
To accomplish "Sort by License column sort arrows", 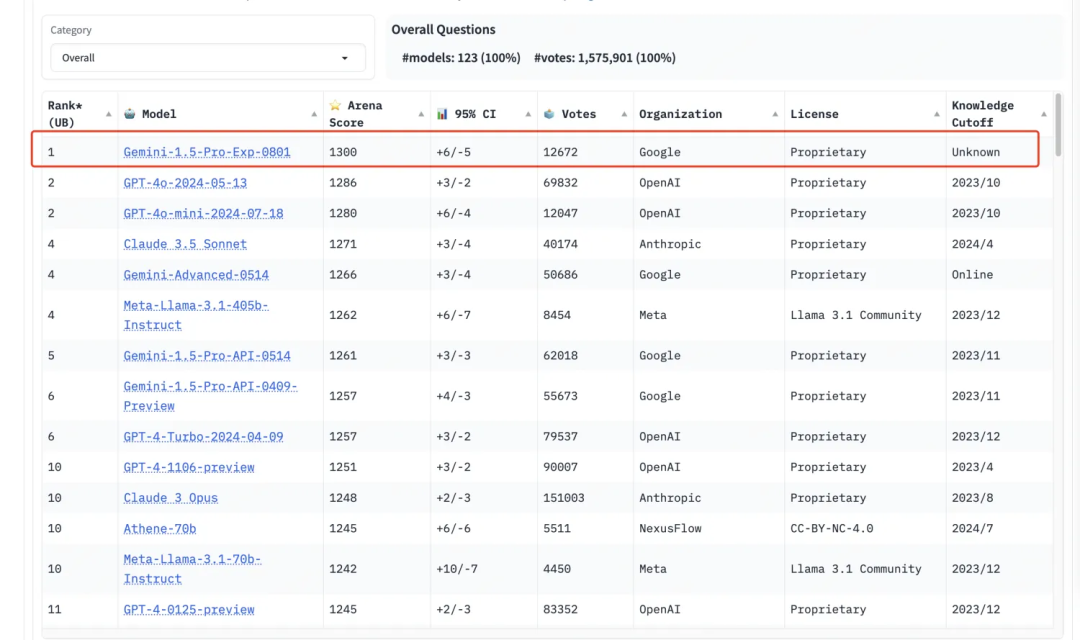I will pos(937,114).
